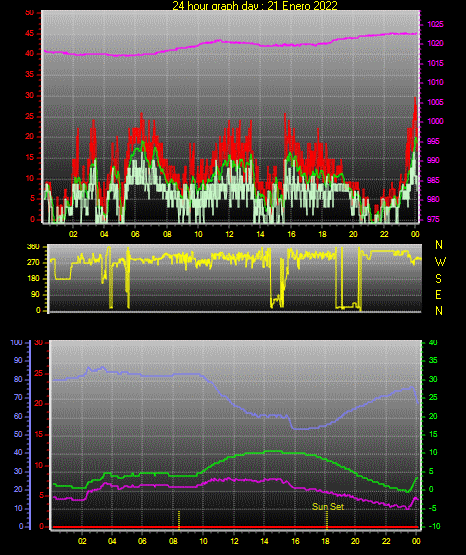
Task: Select the 1000 pressure axis label
Action: pyautogui.click(x=435, y=121)
